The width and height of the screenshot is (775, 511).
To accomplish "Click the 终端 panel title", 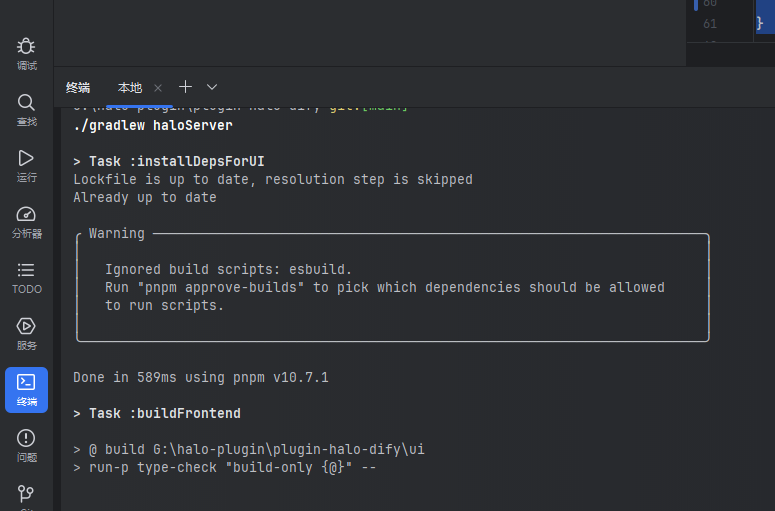I will (78, 88).
